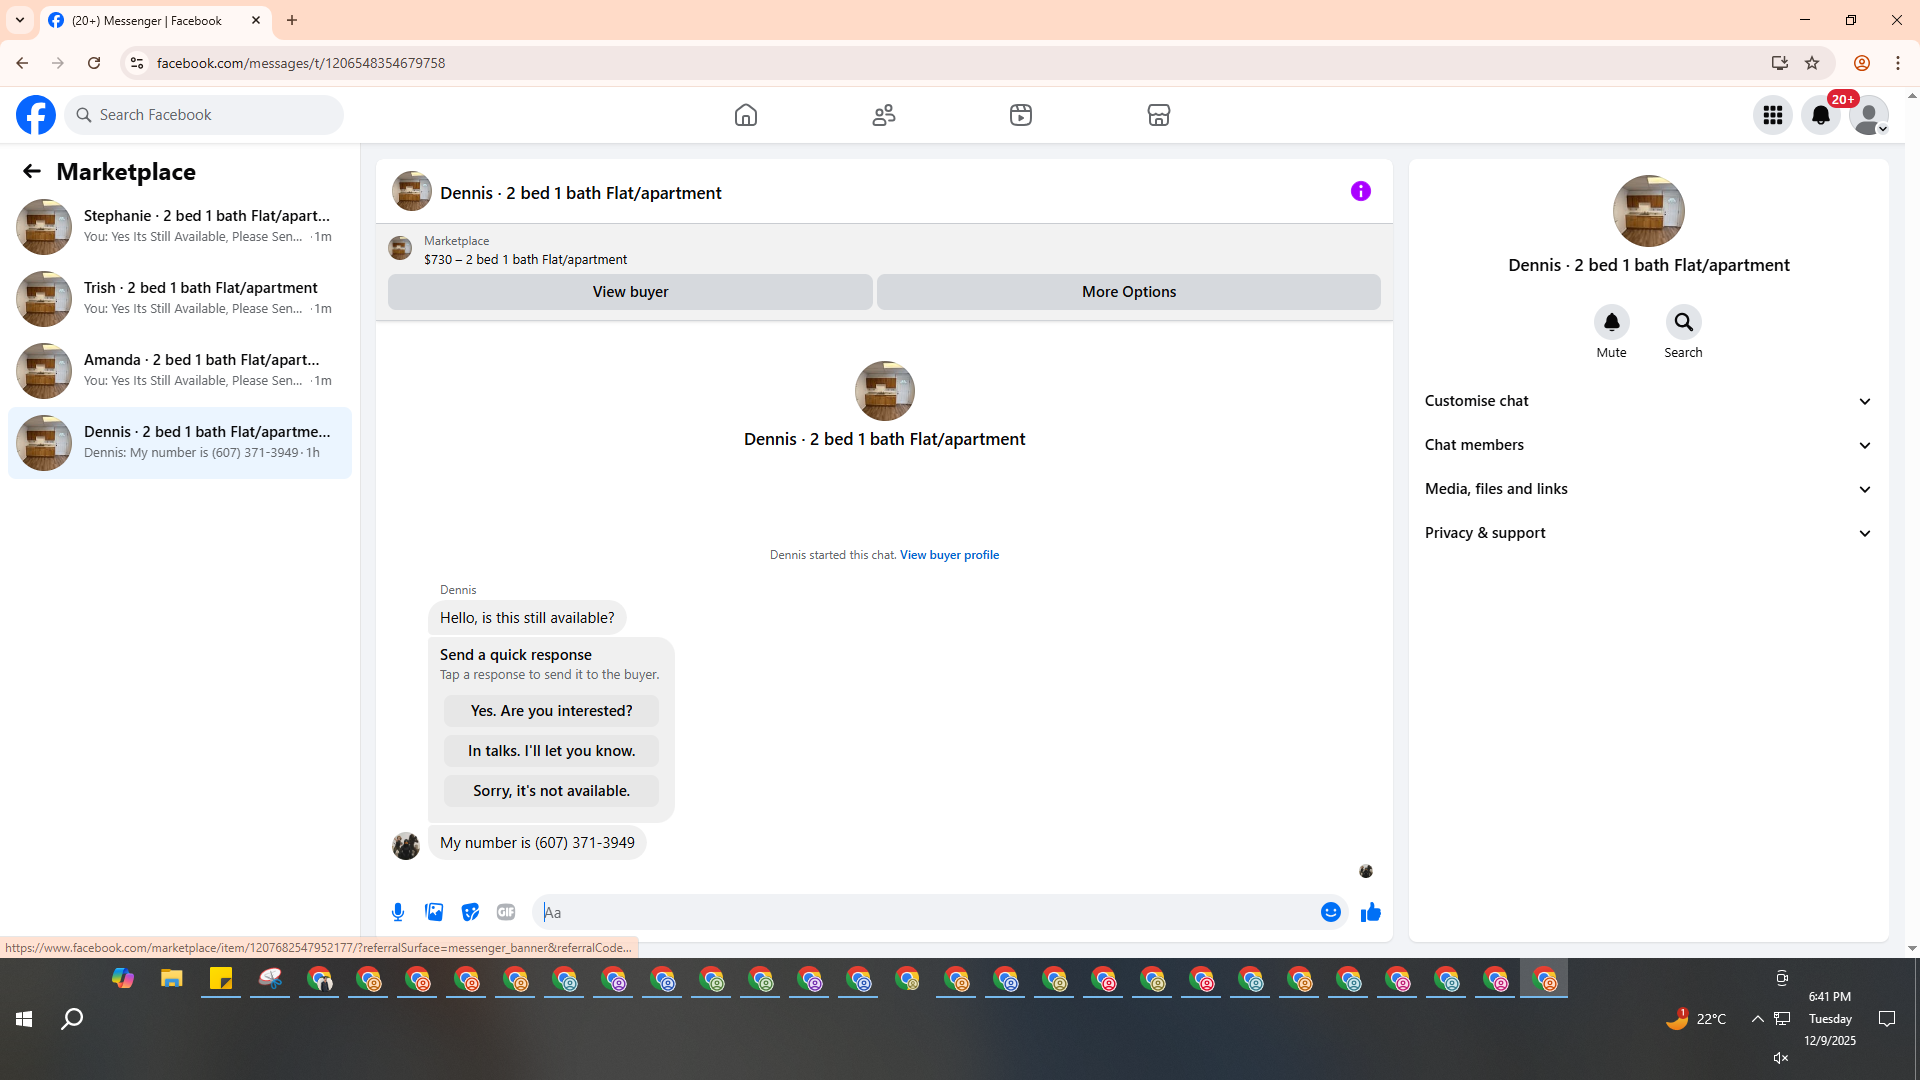Open the emoji picker in composer
The width and height of the screenshot is (1920, 1080).
coord(1330,912)
